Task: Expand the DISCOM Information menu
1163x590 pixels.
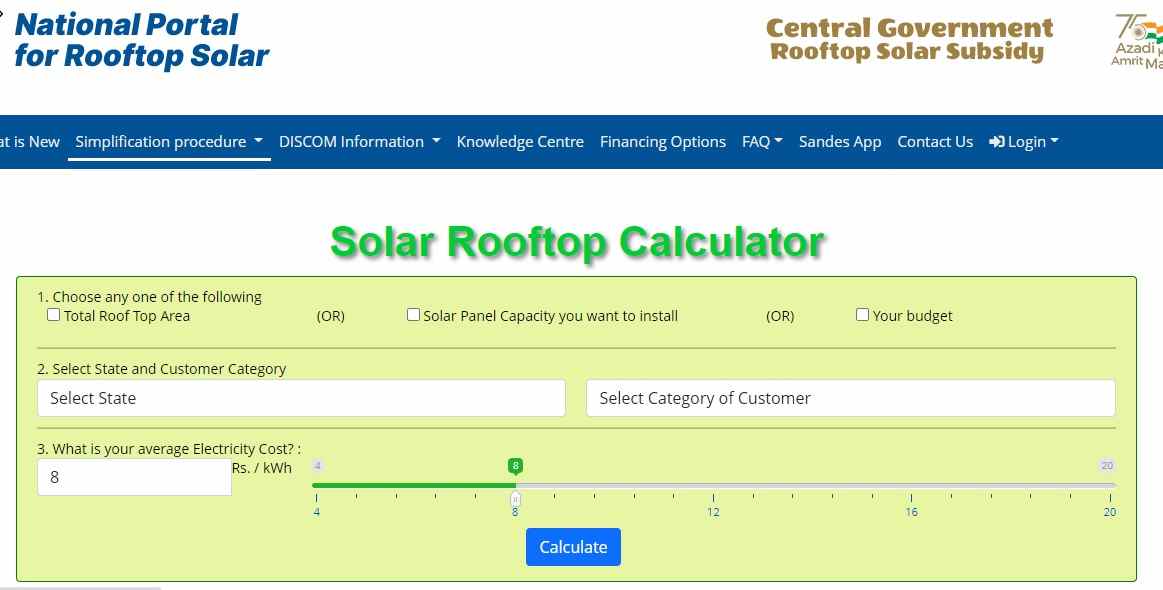Action: coord(359,141)
